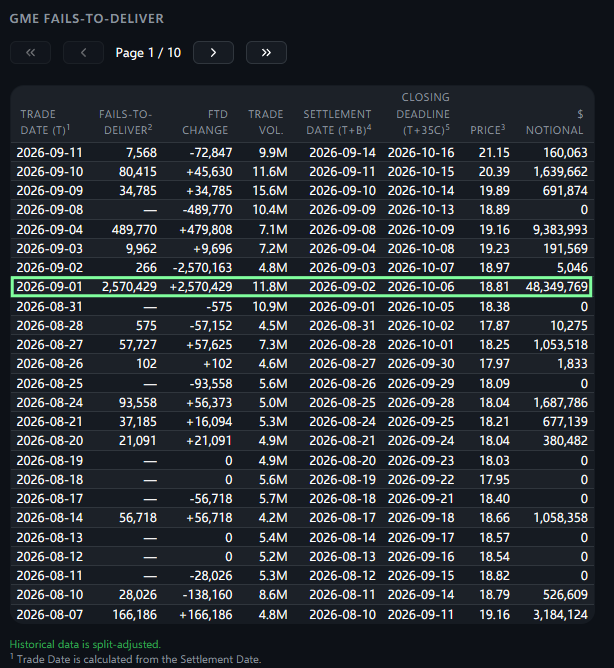614x668 pixels.
Task: Click fails value 57,727
Action: click(x=138, y=345)
